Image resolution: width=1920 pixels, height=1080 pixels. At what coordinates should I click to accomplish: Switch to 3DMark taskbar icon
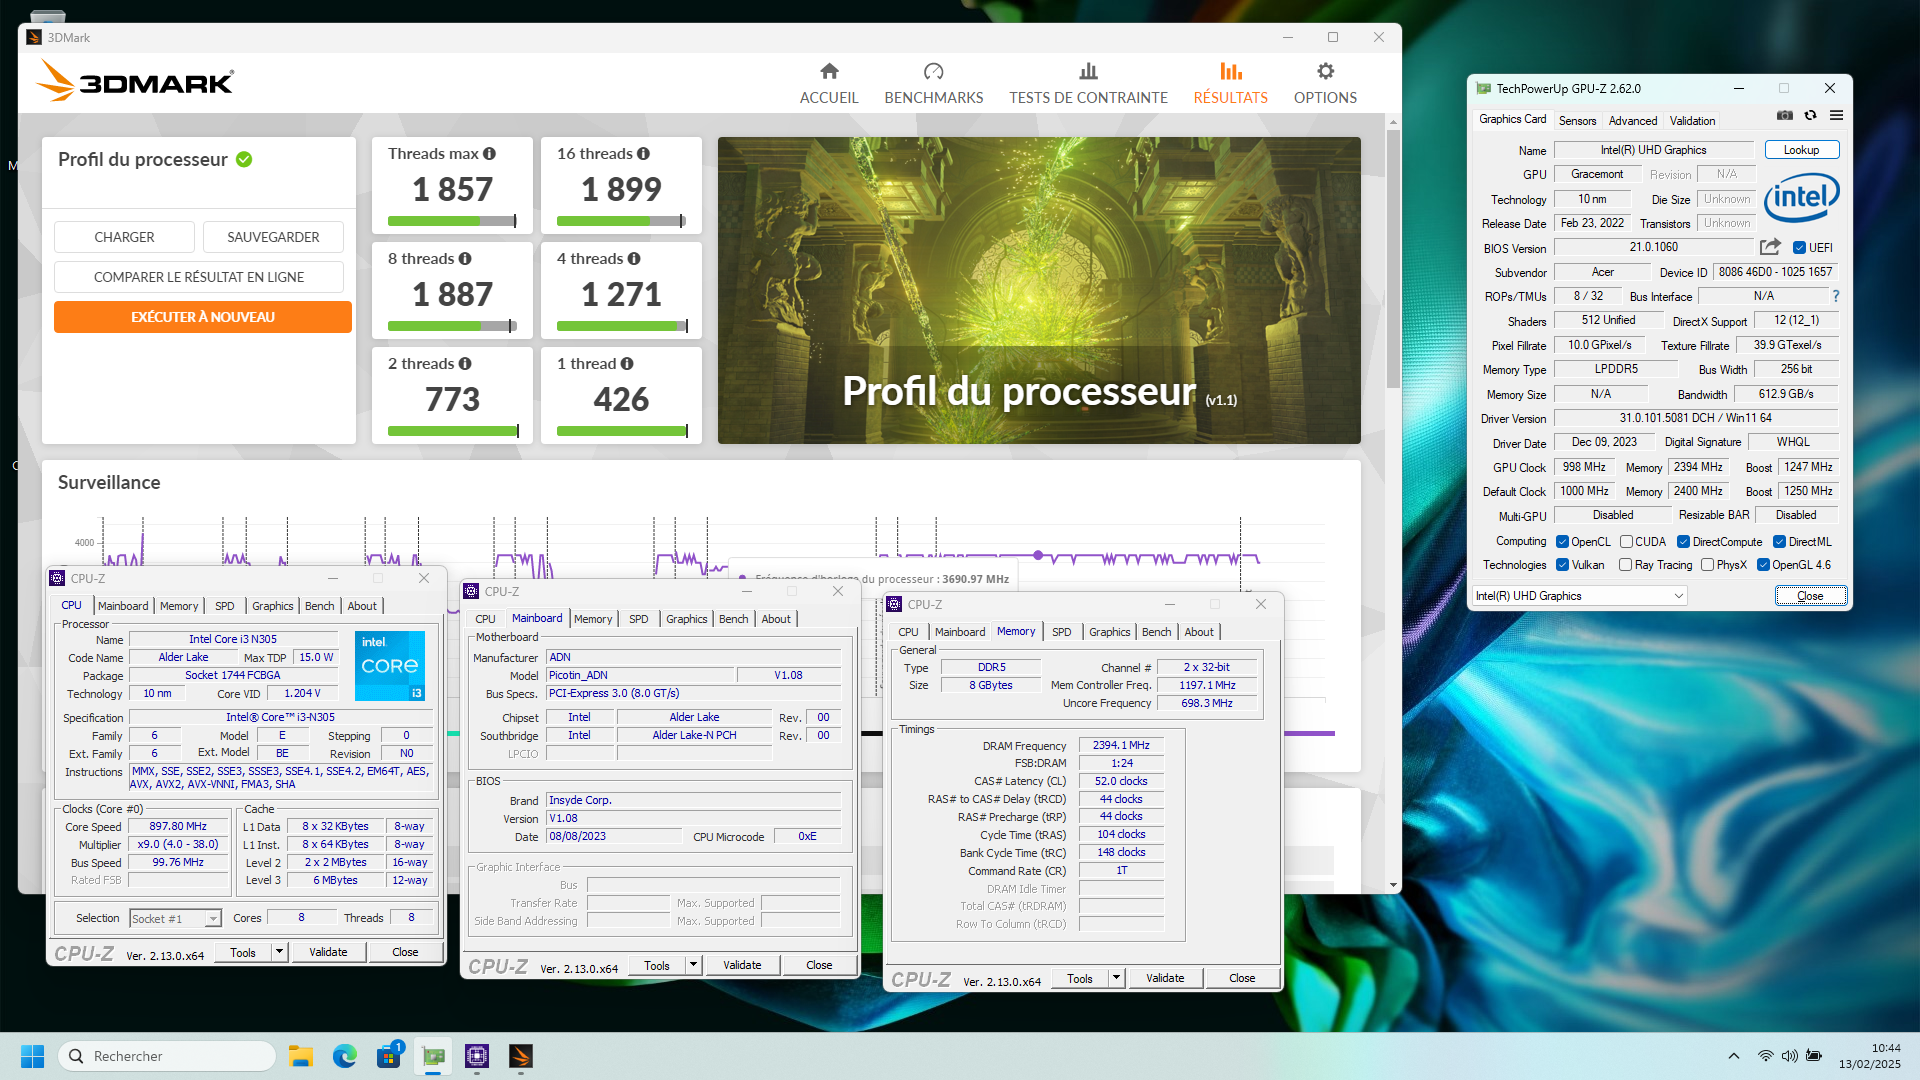tap(521, 1056)
